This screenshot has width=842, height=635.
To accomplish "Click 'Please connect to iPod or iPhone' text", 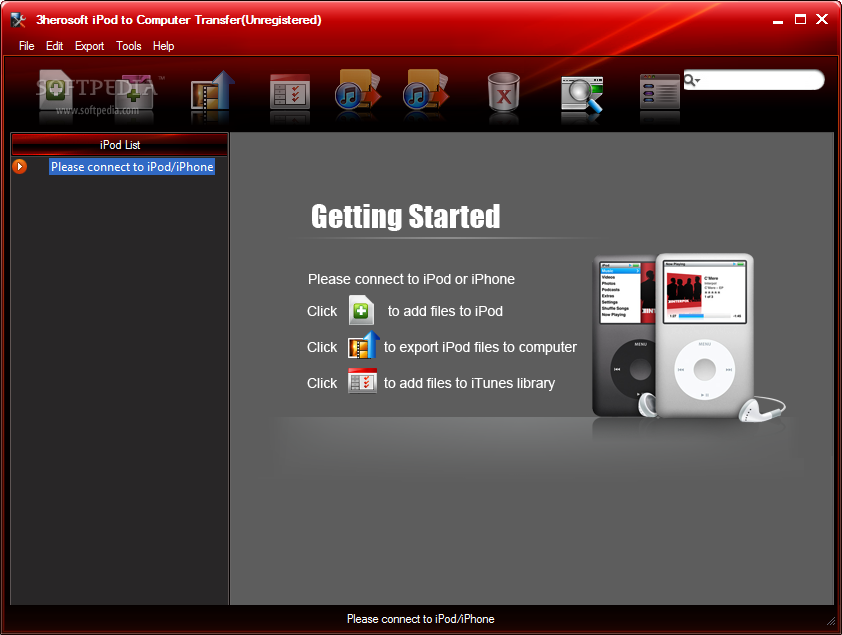I will [x=411, y=279].
